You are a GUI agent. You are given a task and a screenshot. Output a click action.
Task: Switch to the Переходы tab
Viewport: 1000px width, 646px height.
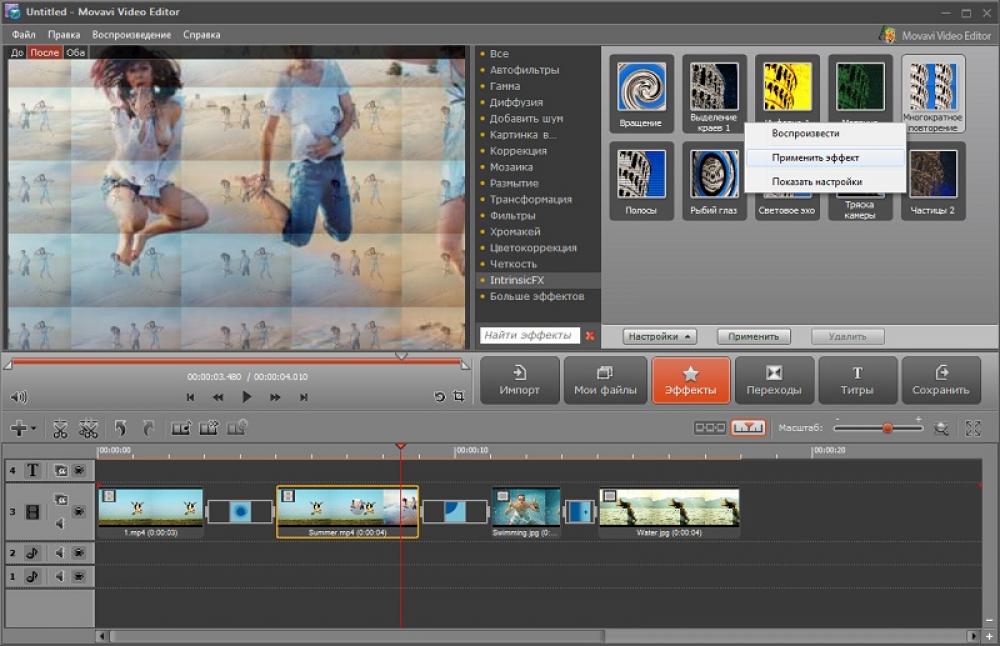(x=775, y=380)
